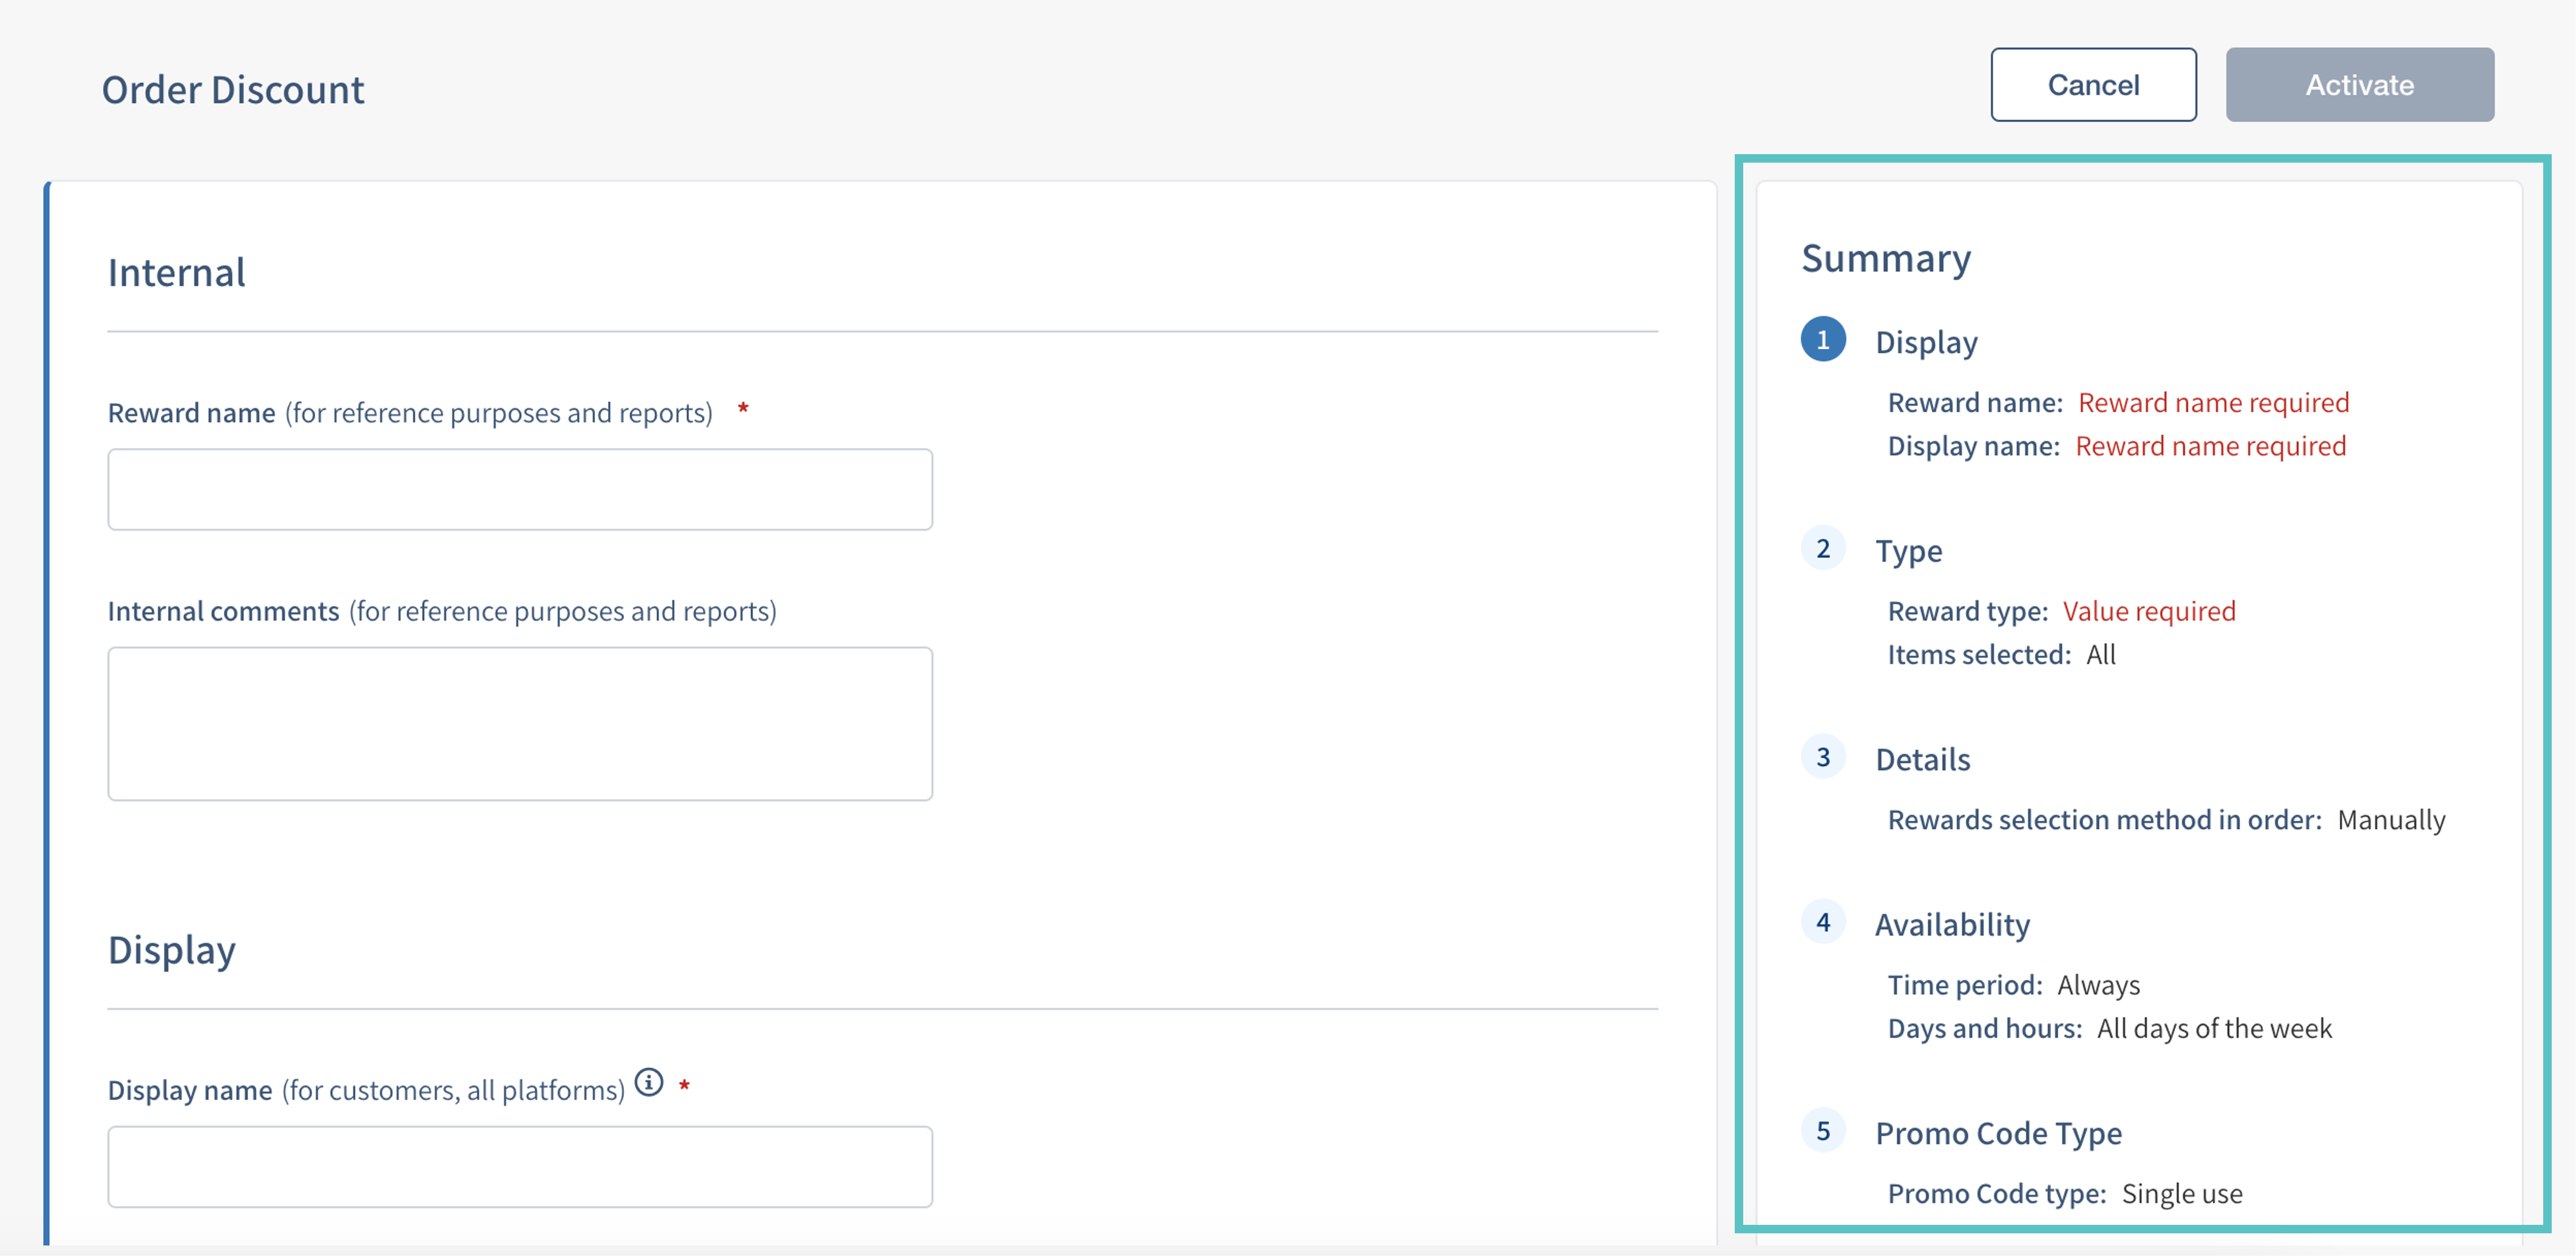Viewport: 2576px width, 1257px height.
Task: Click the Cancel button
Action: pyautogui.click(x=2092, y=85)
